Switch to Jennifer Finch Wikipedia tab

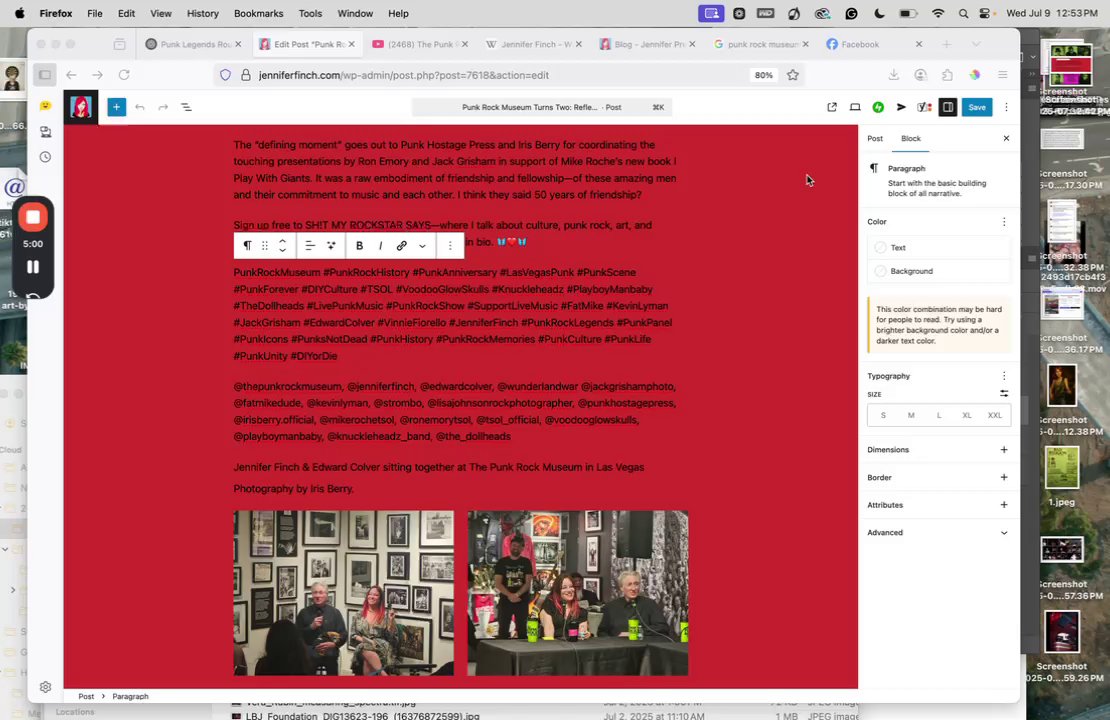pos(534,44)
